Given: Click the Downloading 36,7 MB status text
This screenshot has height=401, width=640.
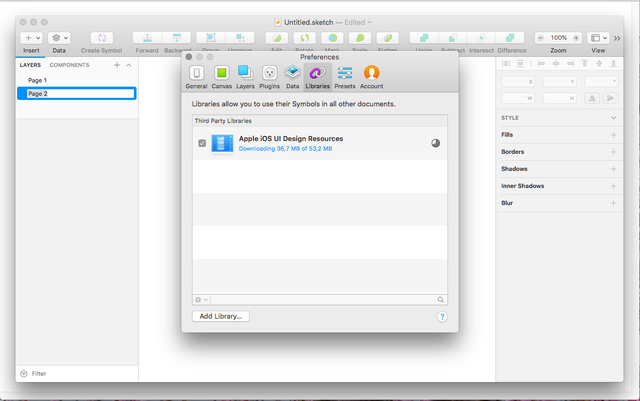Looking at the screenshot, I should [285, 149].
